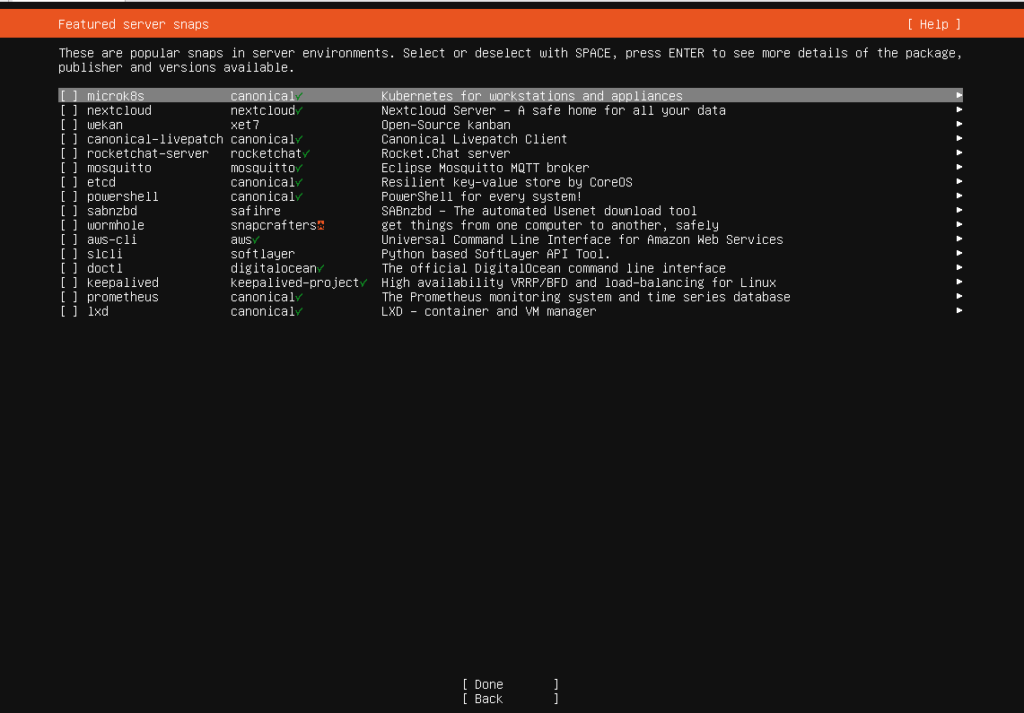Click verified checkmark next to aws publisher
This screenshot has width=1024, height=713.
tap(256, 240)
